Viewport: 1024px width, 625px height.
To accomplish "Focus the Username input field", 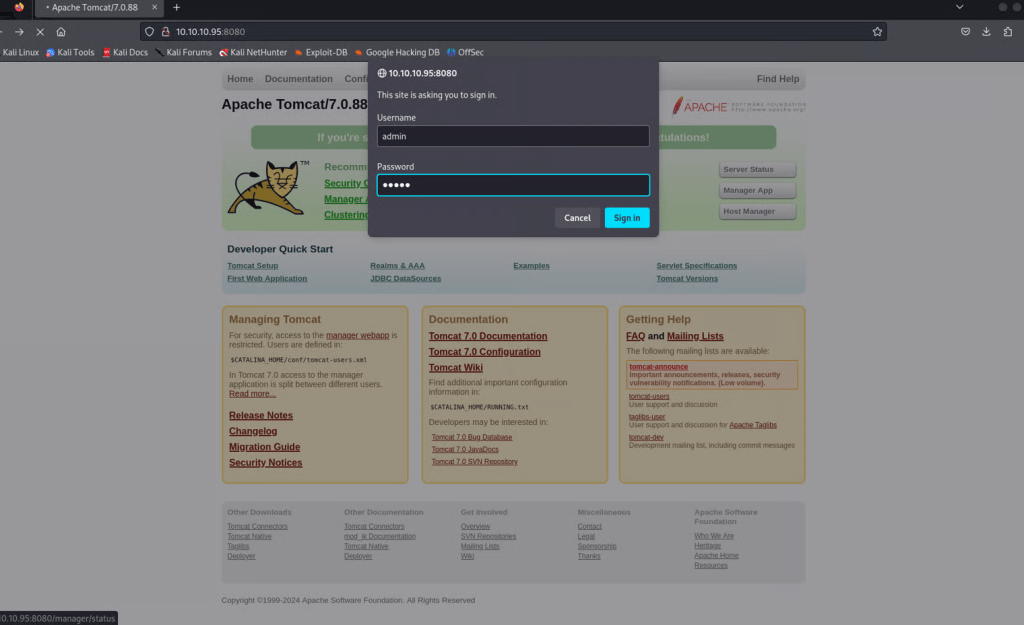I will point(513,136).
